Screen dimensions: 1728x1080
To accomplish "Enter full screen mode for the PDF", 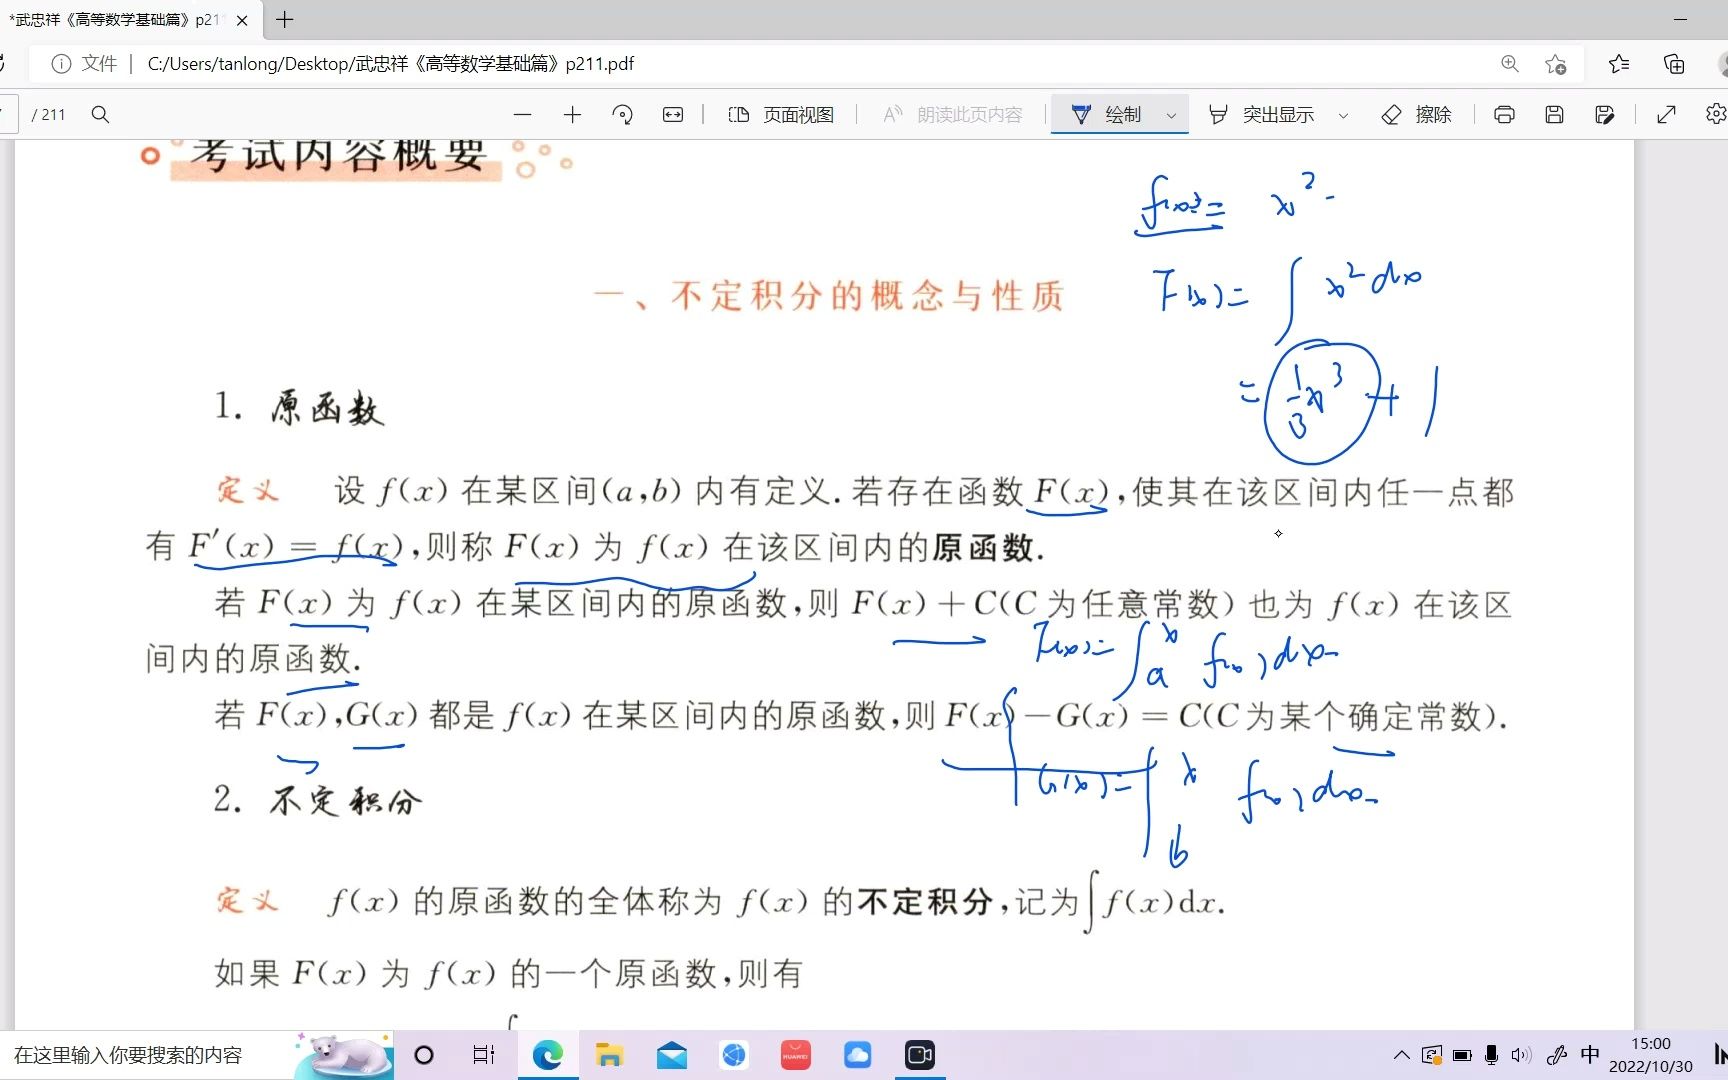I will click(1665, 114).
